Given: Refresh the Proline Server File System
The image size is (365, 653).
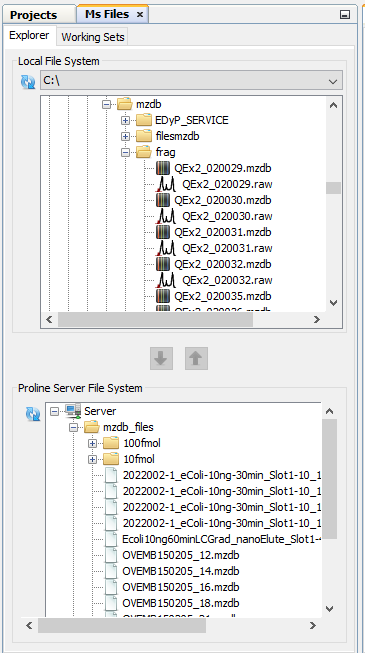Looking at the screenshot, I should (33, 414).
